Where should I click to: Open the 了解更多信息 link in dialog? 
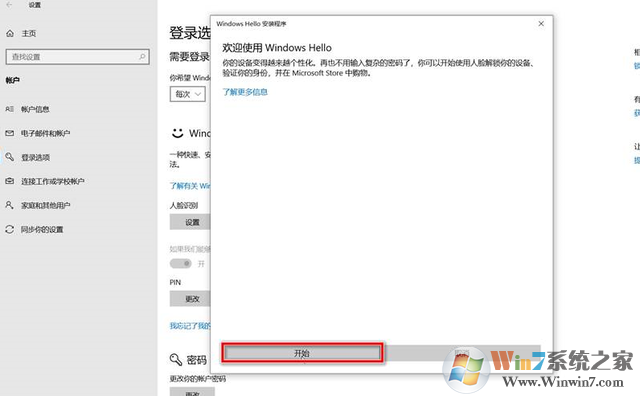click(x=245, y=92)
